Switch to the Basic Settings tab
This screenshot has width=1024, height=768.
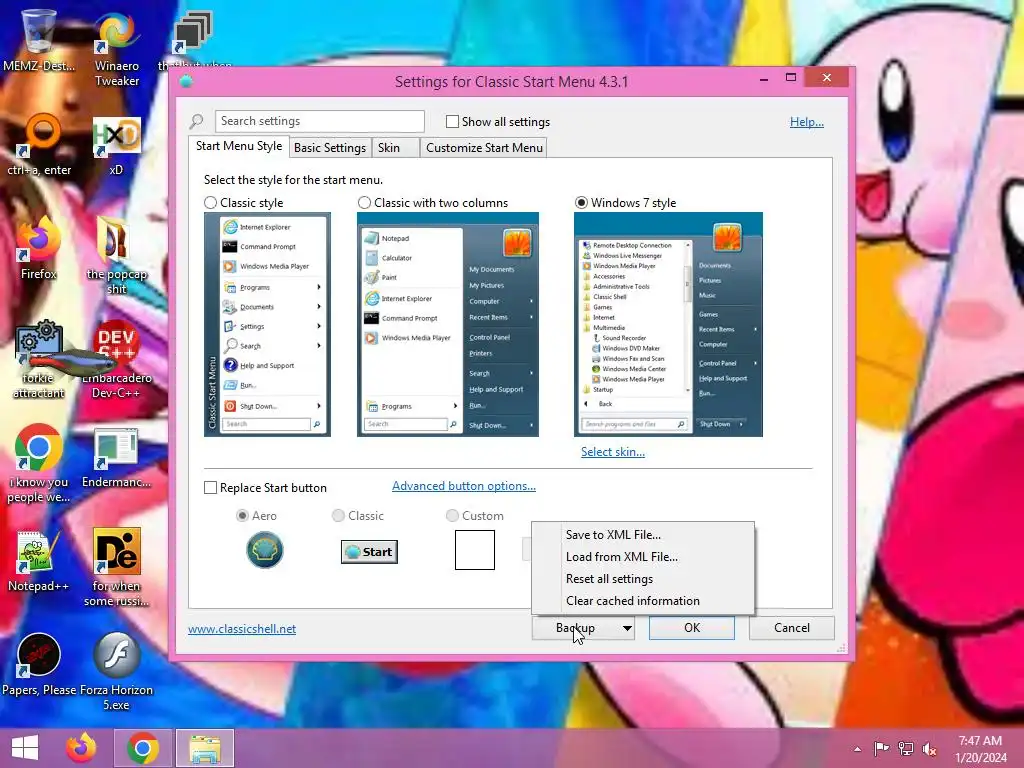(330, 148)
